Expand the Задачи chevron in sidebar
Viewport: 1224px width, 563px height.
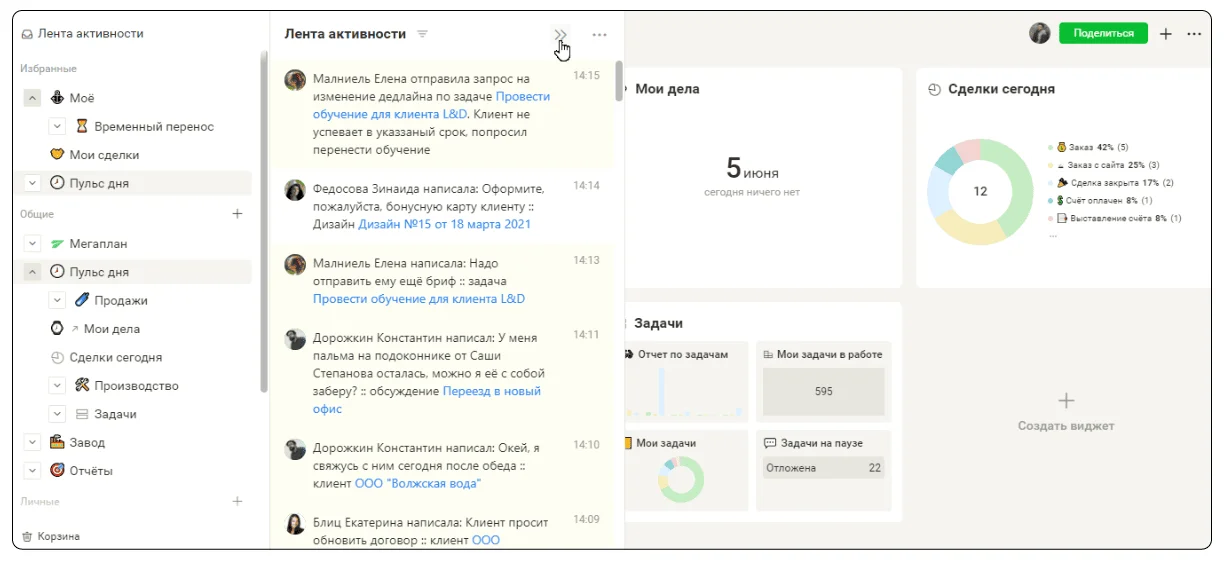57,414
